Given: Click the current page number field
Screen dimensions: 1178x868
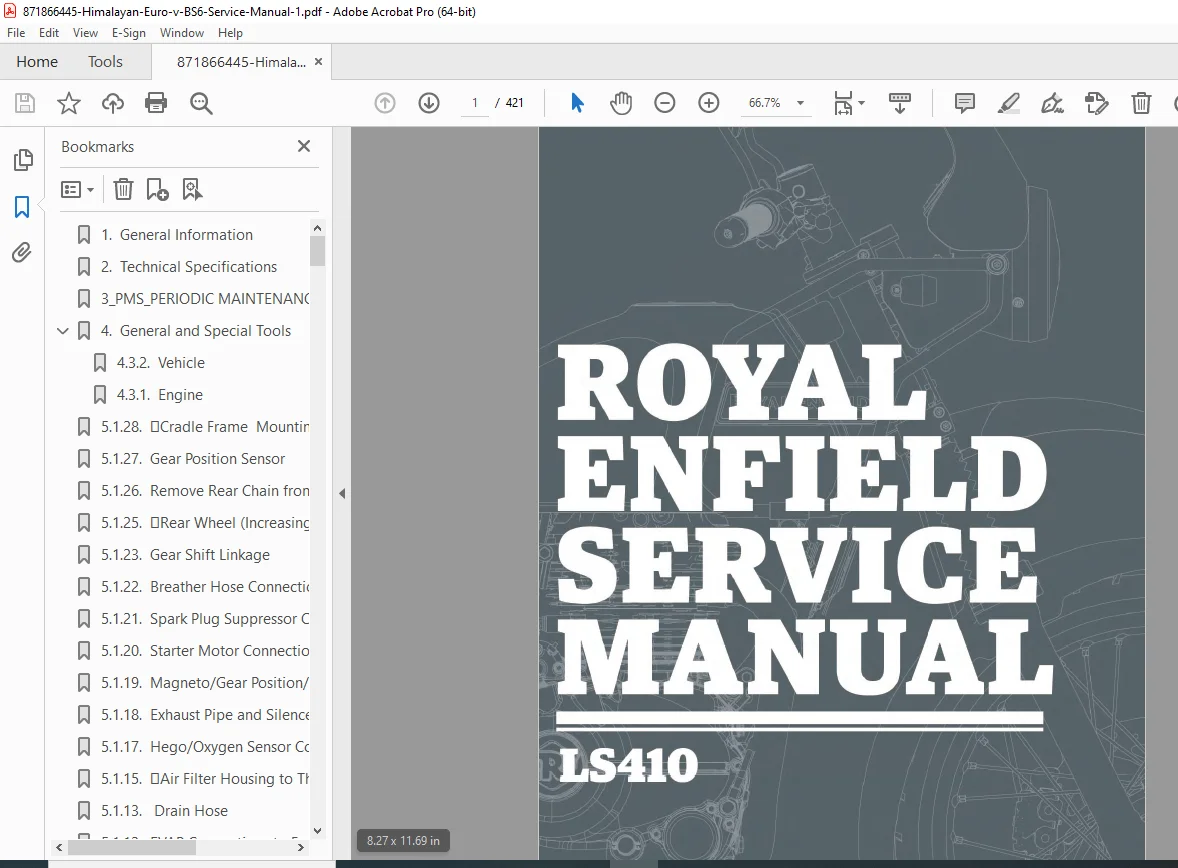Looking at the screenshot, I should click(x=474, y=103).
